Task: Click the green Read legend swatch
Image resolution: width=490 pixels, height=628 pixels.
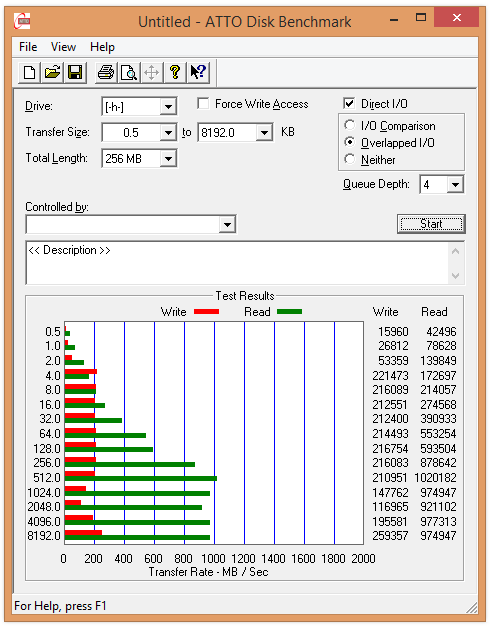Action: 289,312
